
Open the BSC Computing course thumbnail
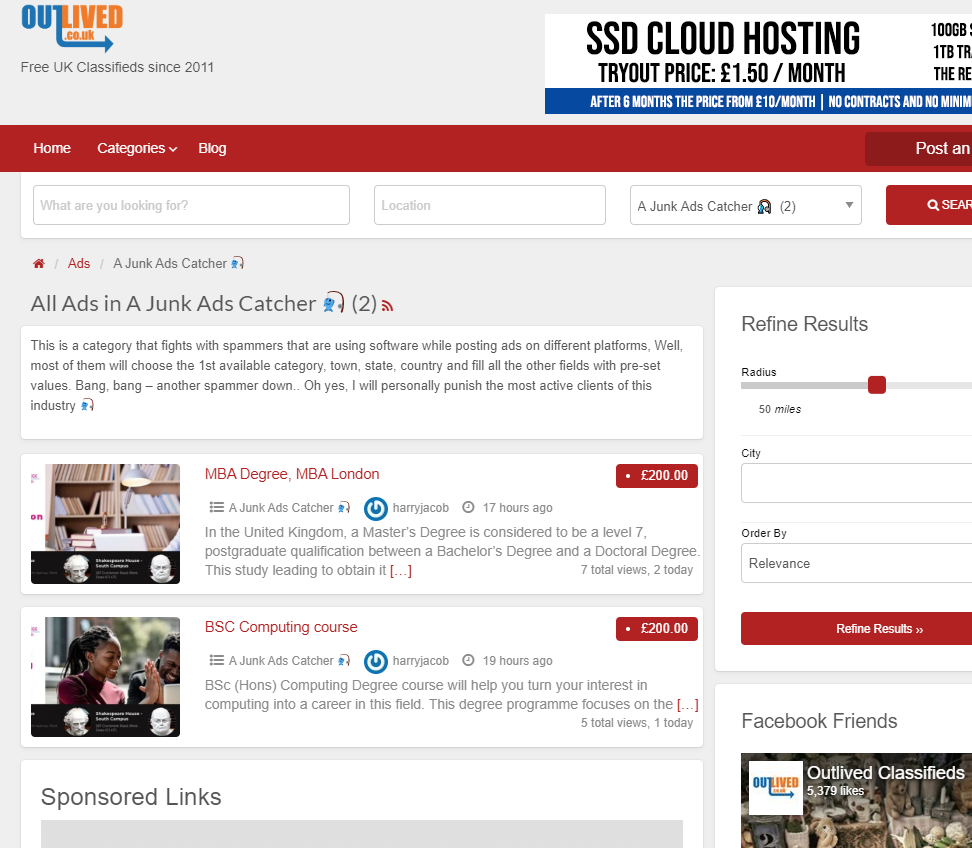pyautogui.click(x=106, y=677)
